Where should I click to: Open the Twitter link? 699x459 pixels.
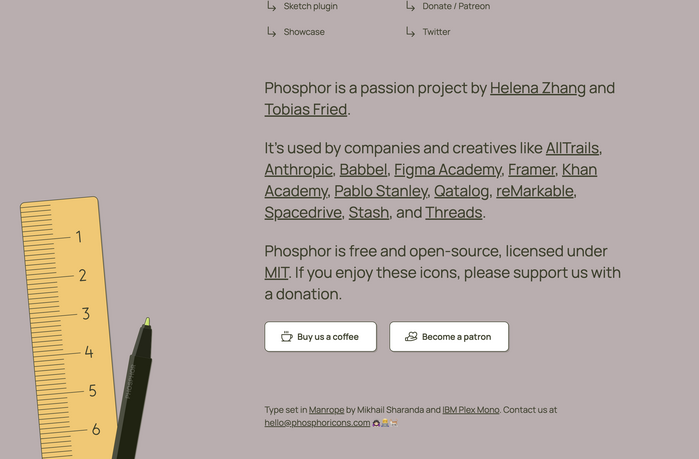click(436, 32)
